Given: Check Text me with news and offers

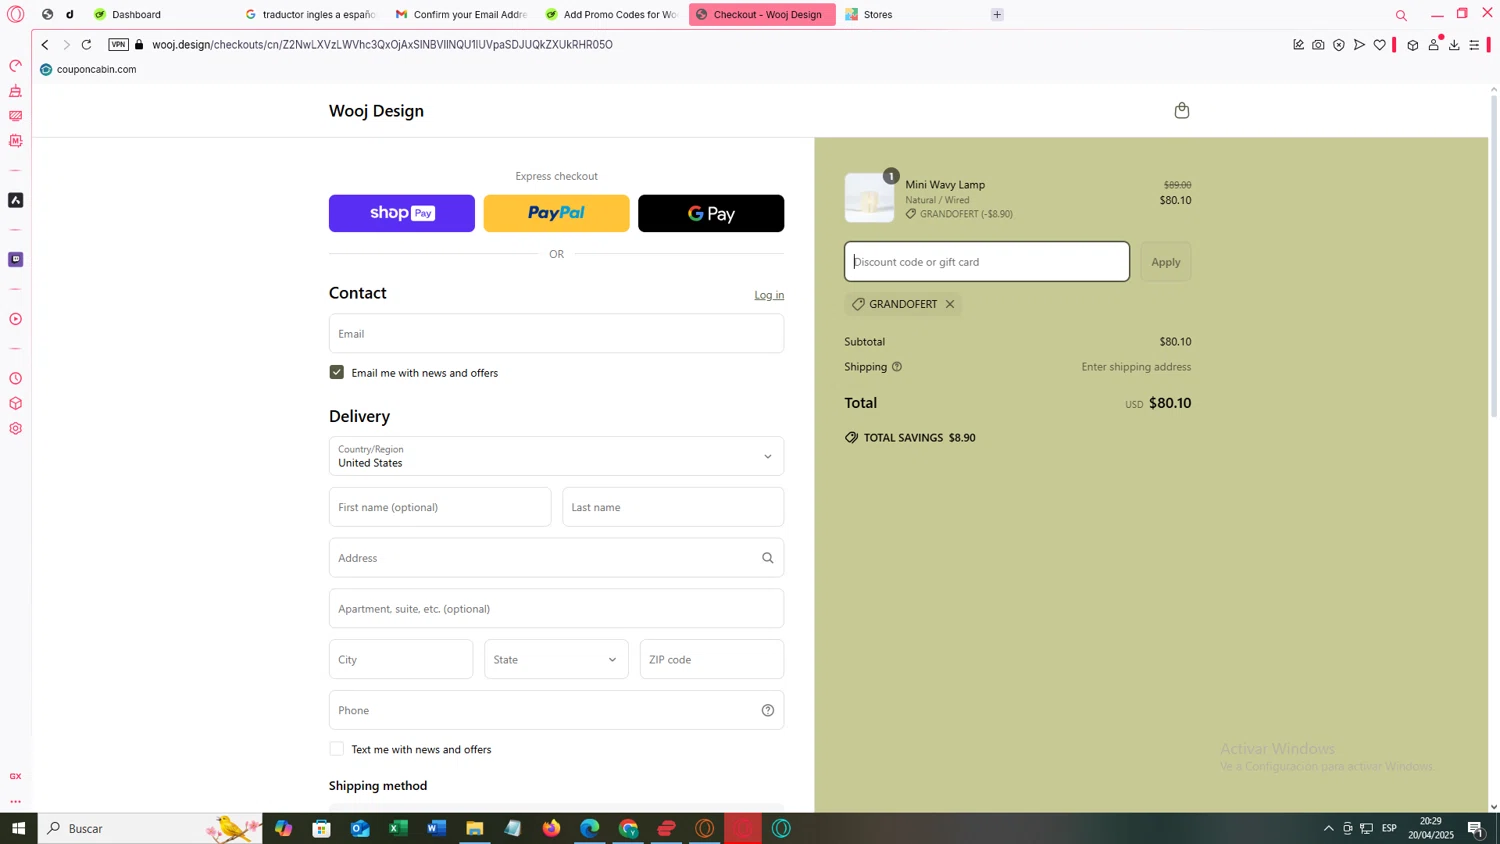Looking at the screenshot, I should (x=337, y=749).
